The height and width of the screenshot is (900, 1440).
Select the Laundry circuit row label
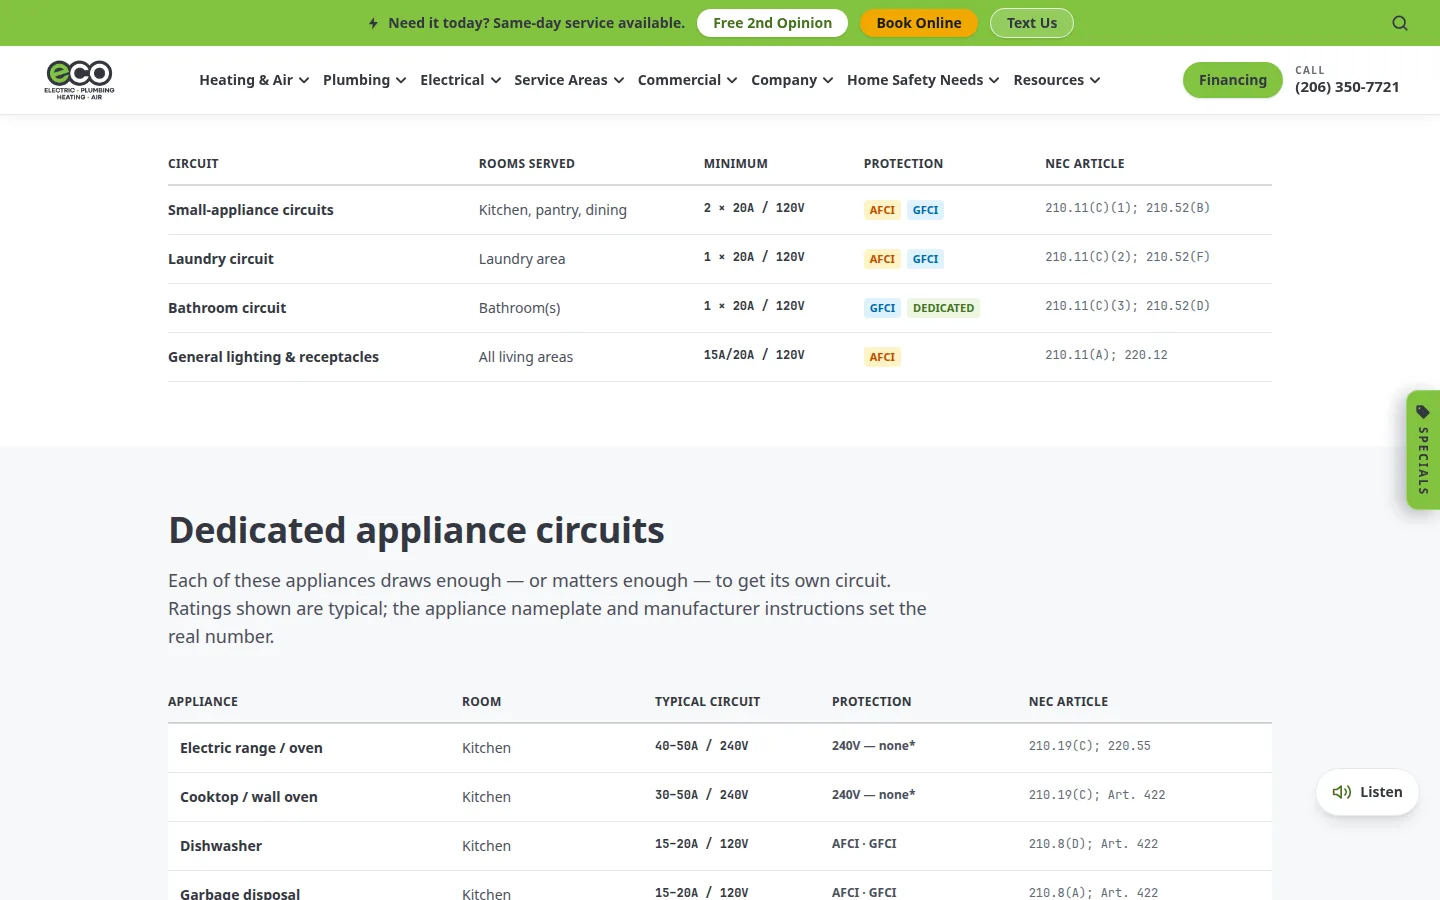point(221,259)
